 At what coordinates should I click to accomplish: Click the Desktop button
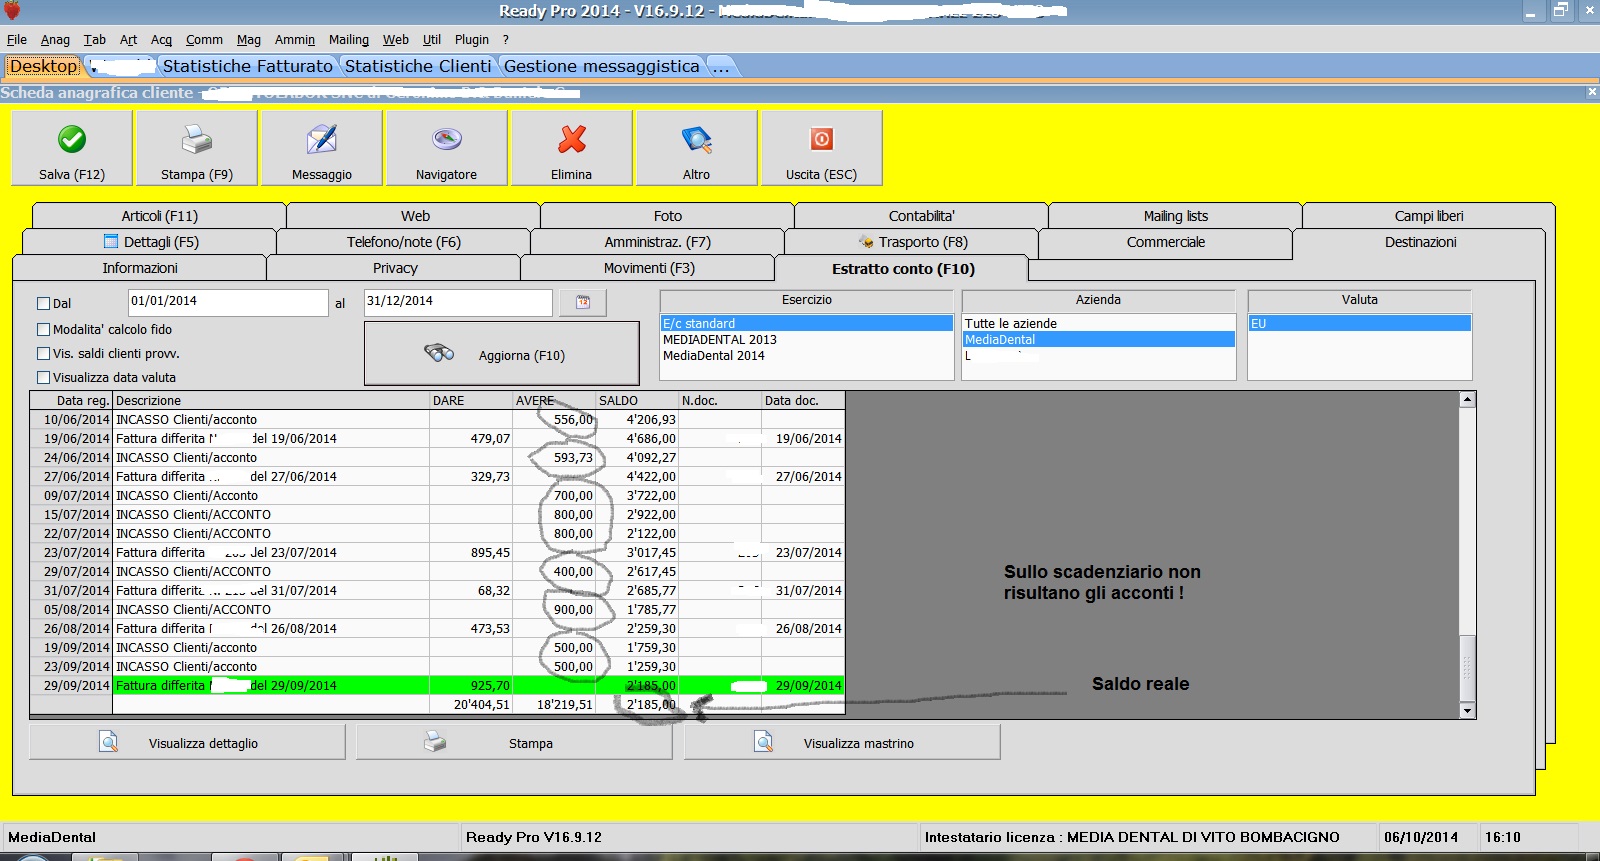tap(43, 66)
